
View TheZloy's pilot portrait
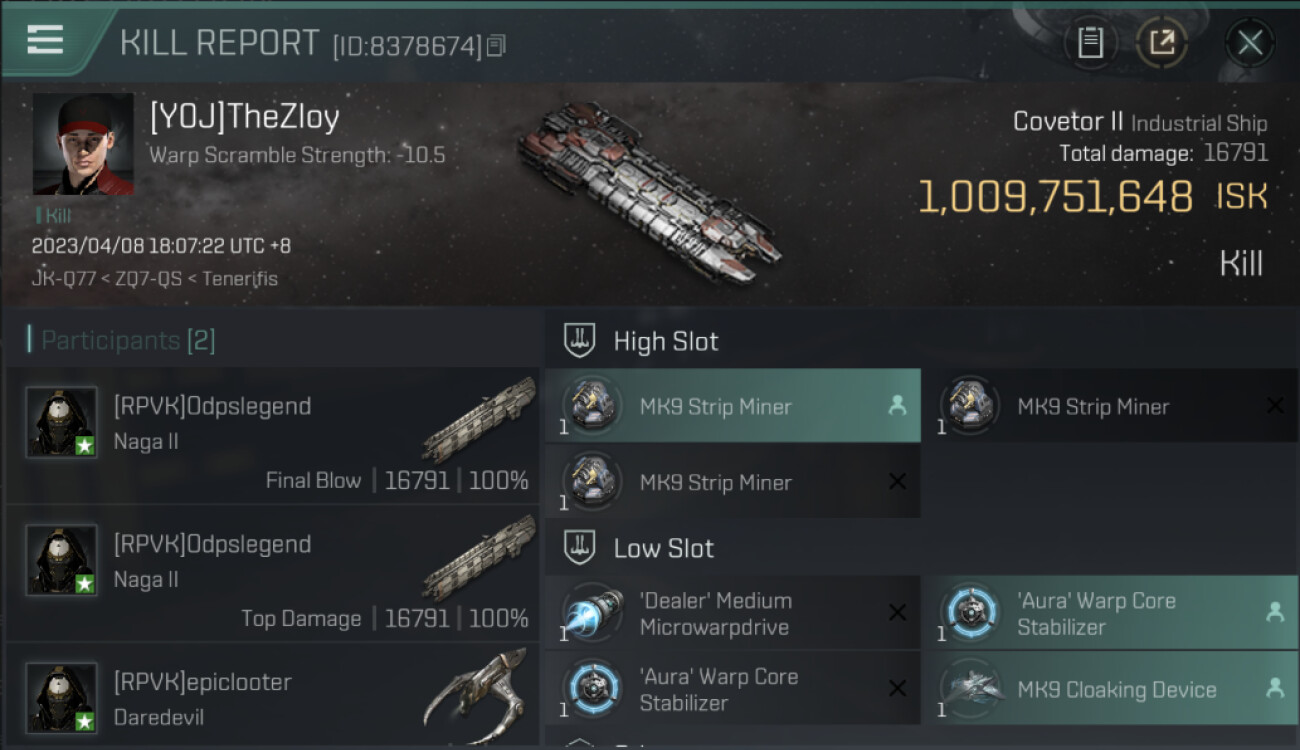tap(83, 144)
